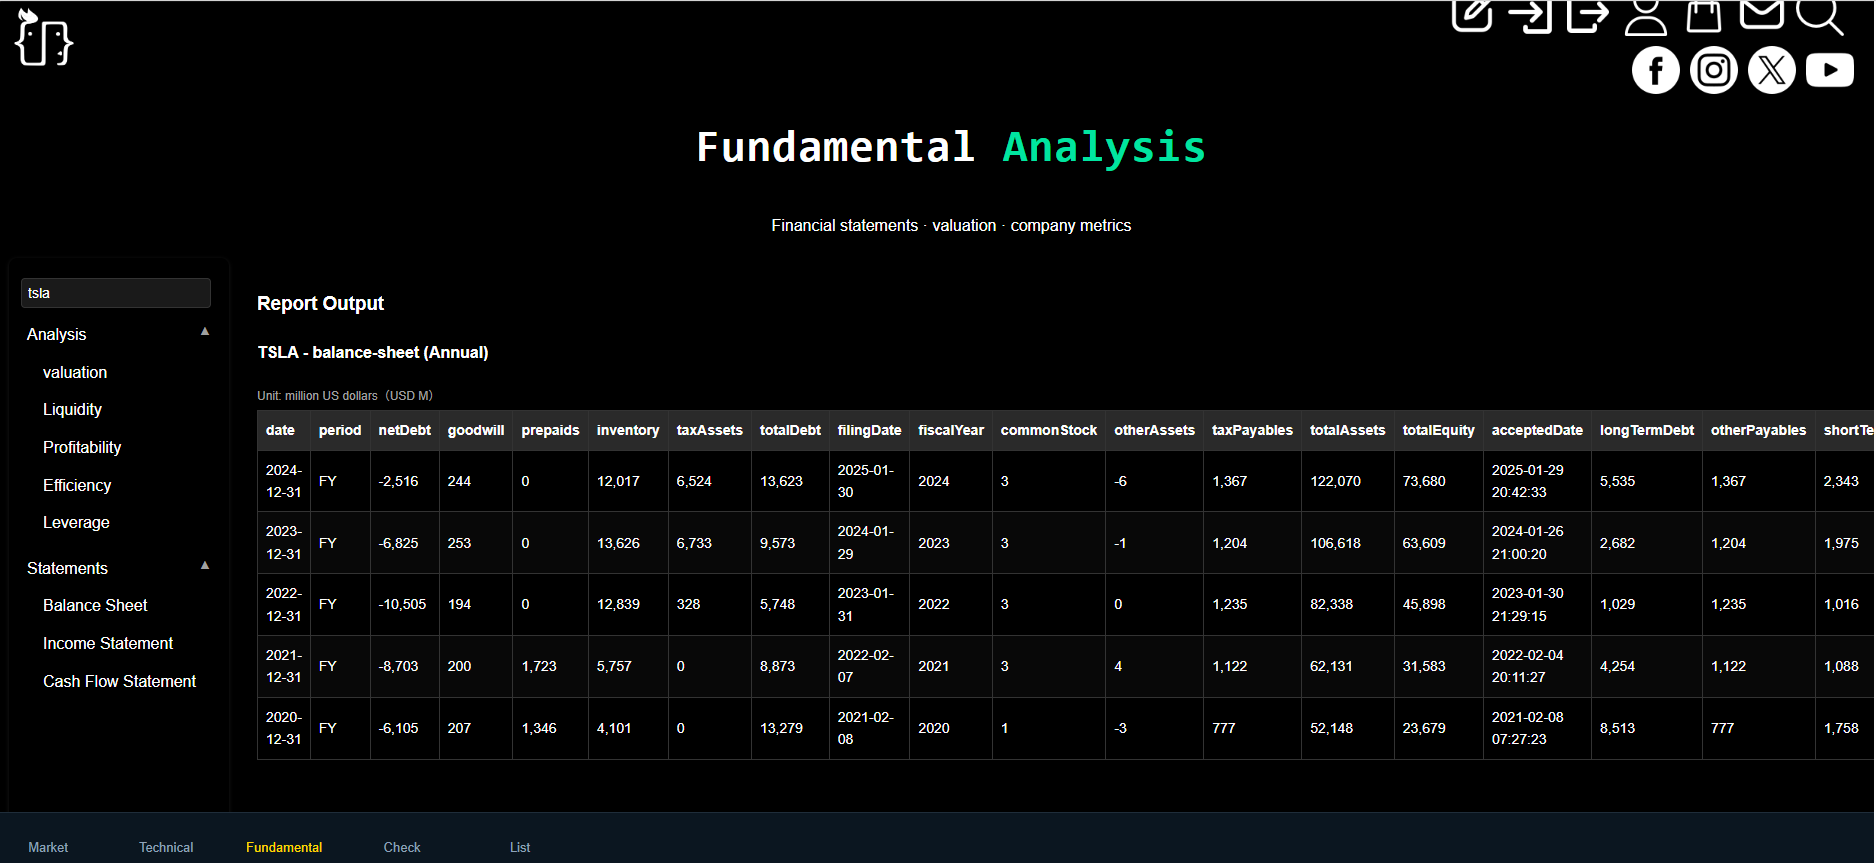Image resolution: width=1876 pixels, height=863 pixels.
Task: Open the edit/register pencil icon
Action: pyautogui.click(x=1472, y=14)
